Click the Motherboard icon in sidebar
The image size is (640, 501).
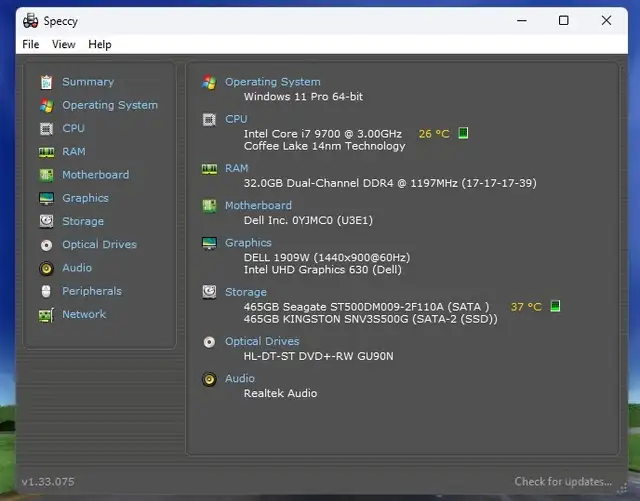(x=46, y=175)
